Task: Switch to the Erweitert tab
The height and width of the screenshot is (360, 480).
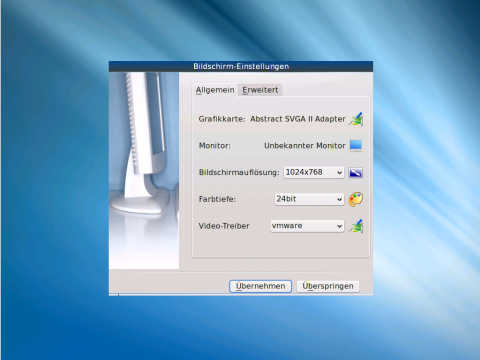Action: (x=260, y=90)
